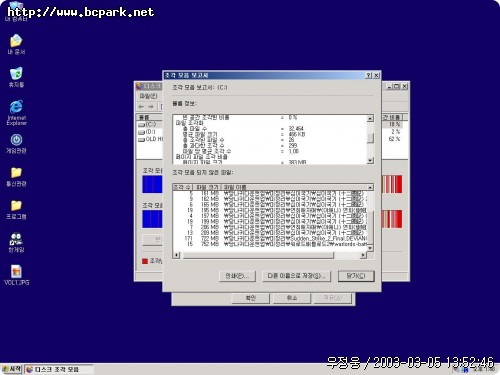The image size is (500, 375).
Task: Click the 32,464 total files value
Action: coord(296,128)
